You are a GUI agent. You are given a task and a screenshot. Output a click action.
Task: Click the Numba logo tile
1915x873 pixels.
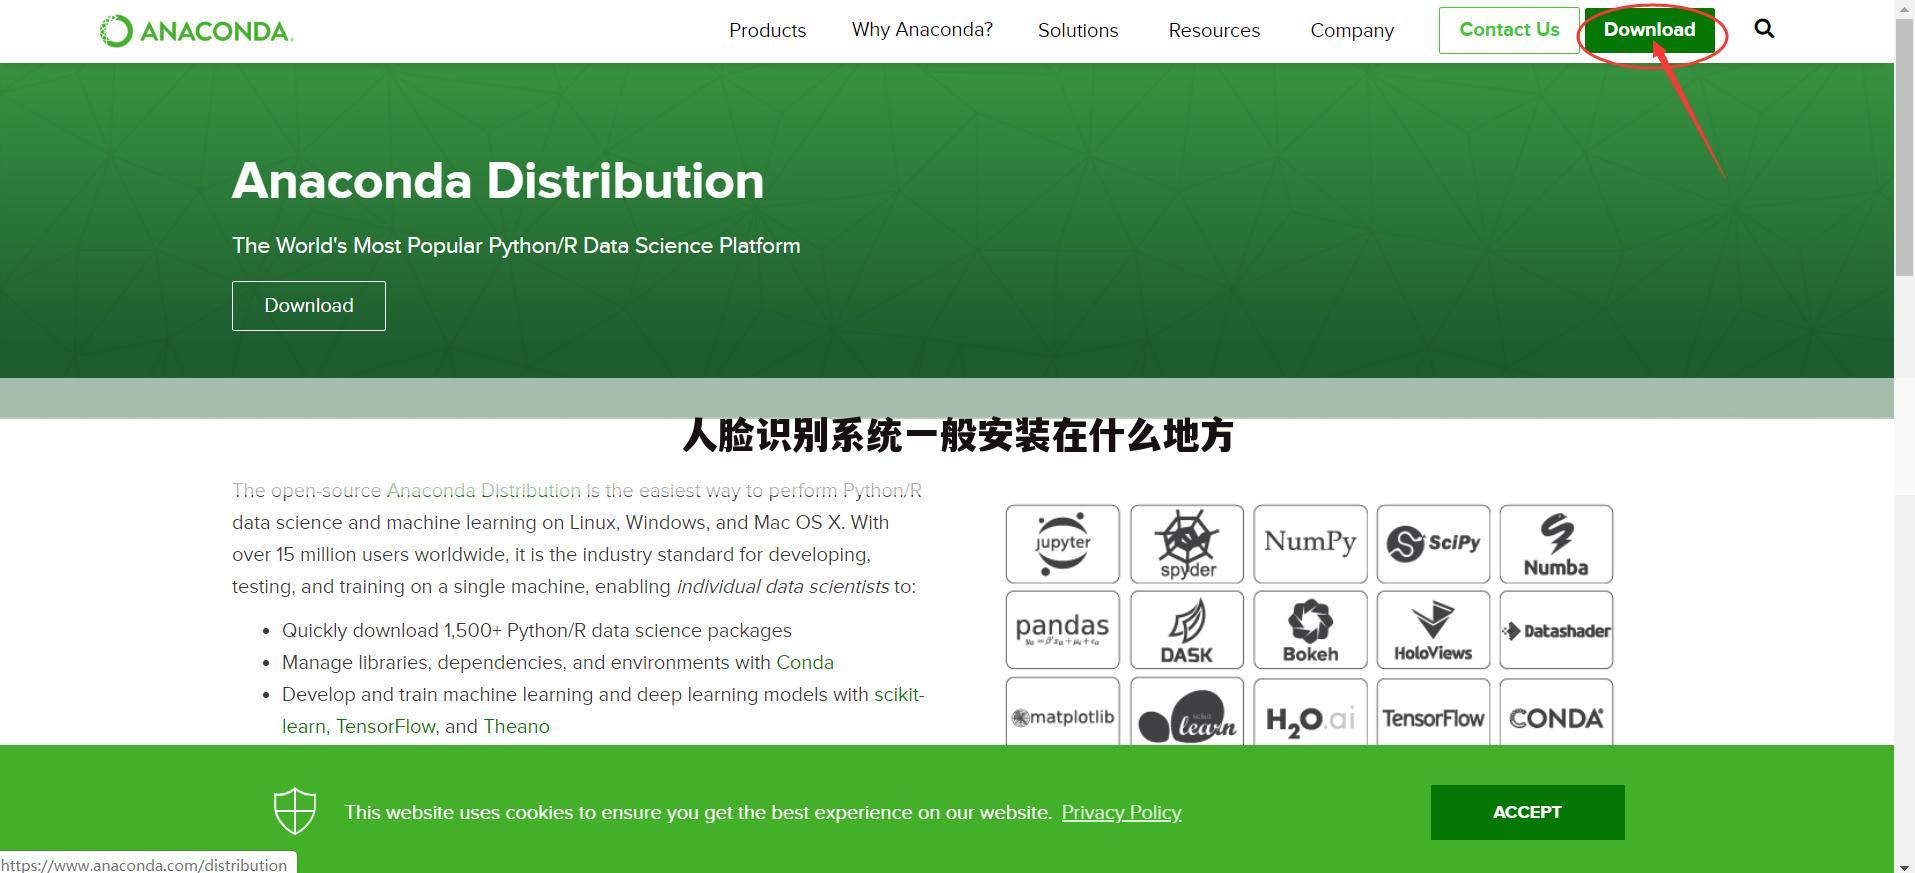click(1556, 544)
